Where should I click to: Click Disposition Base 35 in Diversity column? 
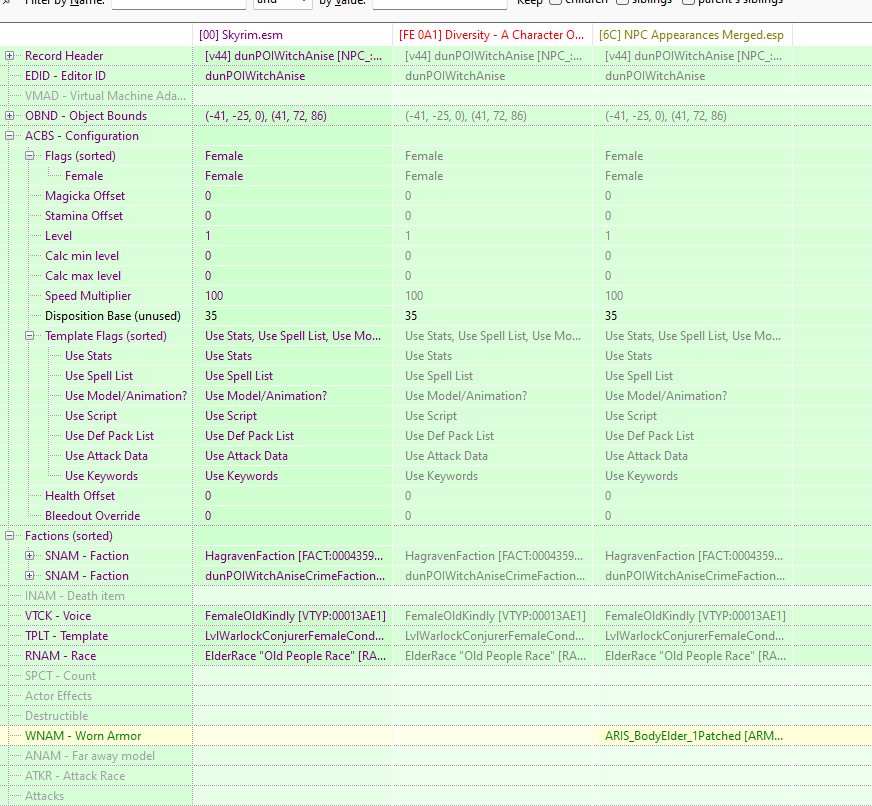492,316
